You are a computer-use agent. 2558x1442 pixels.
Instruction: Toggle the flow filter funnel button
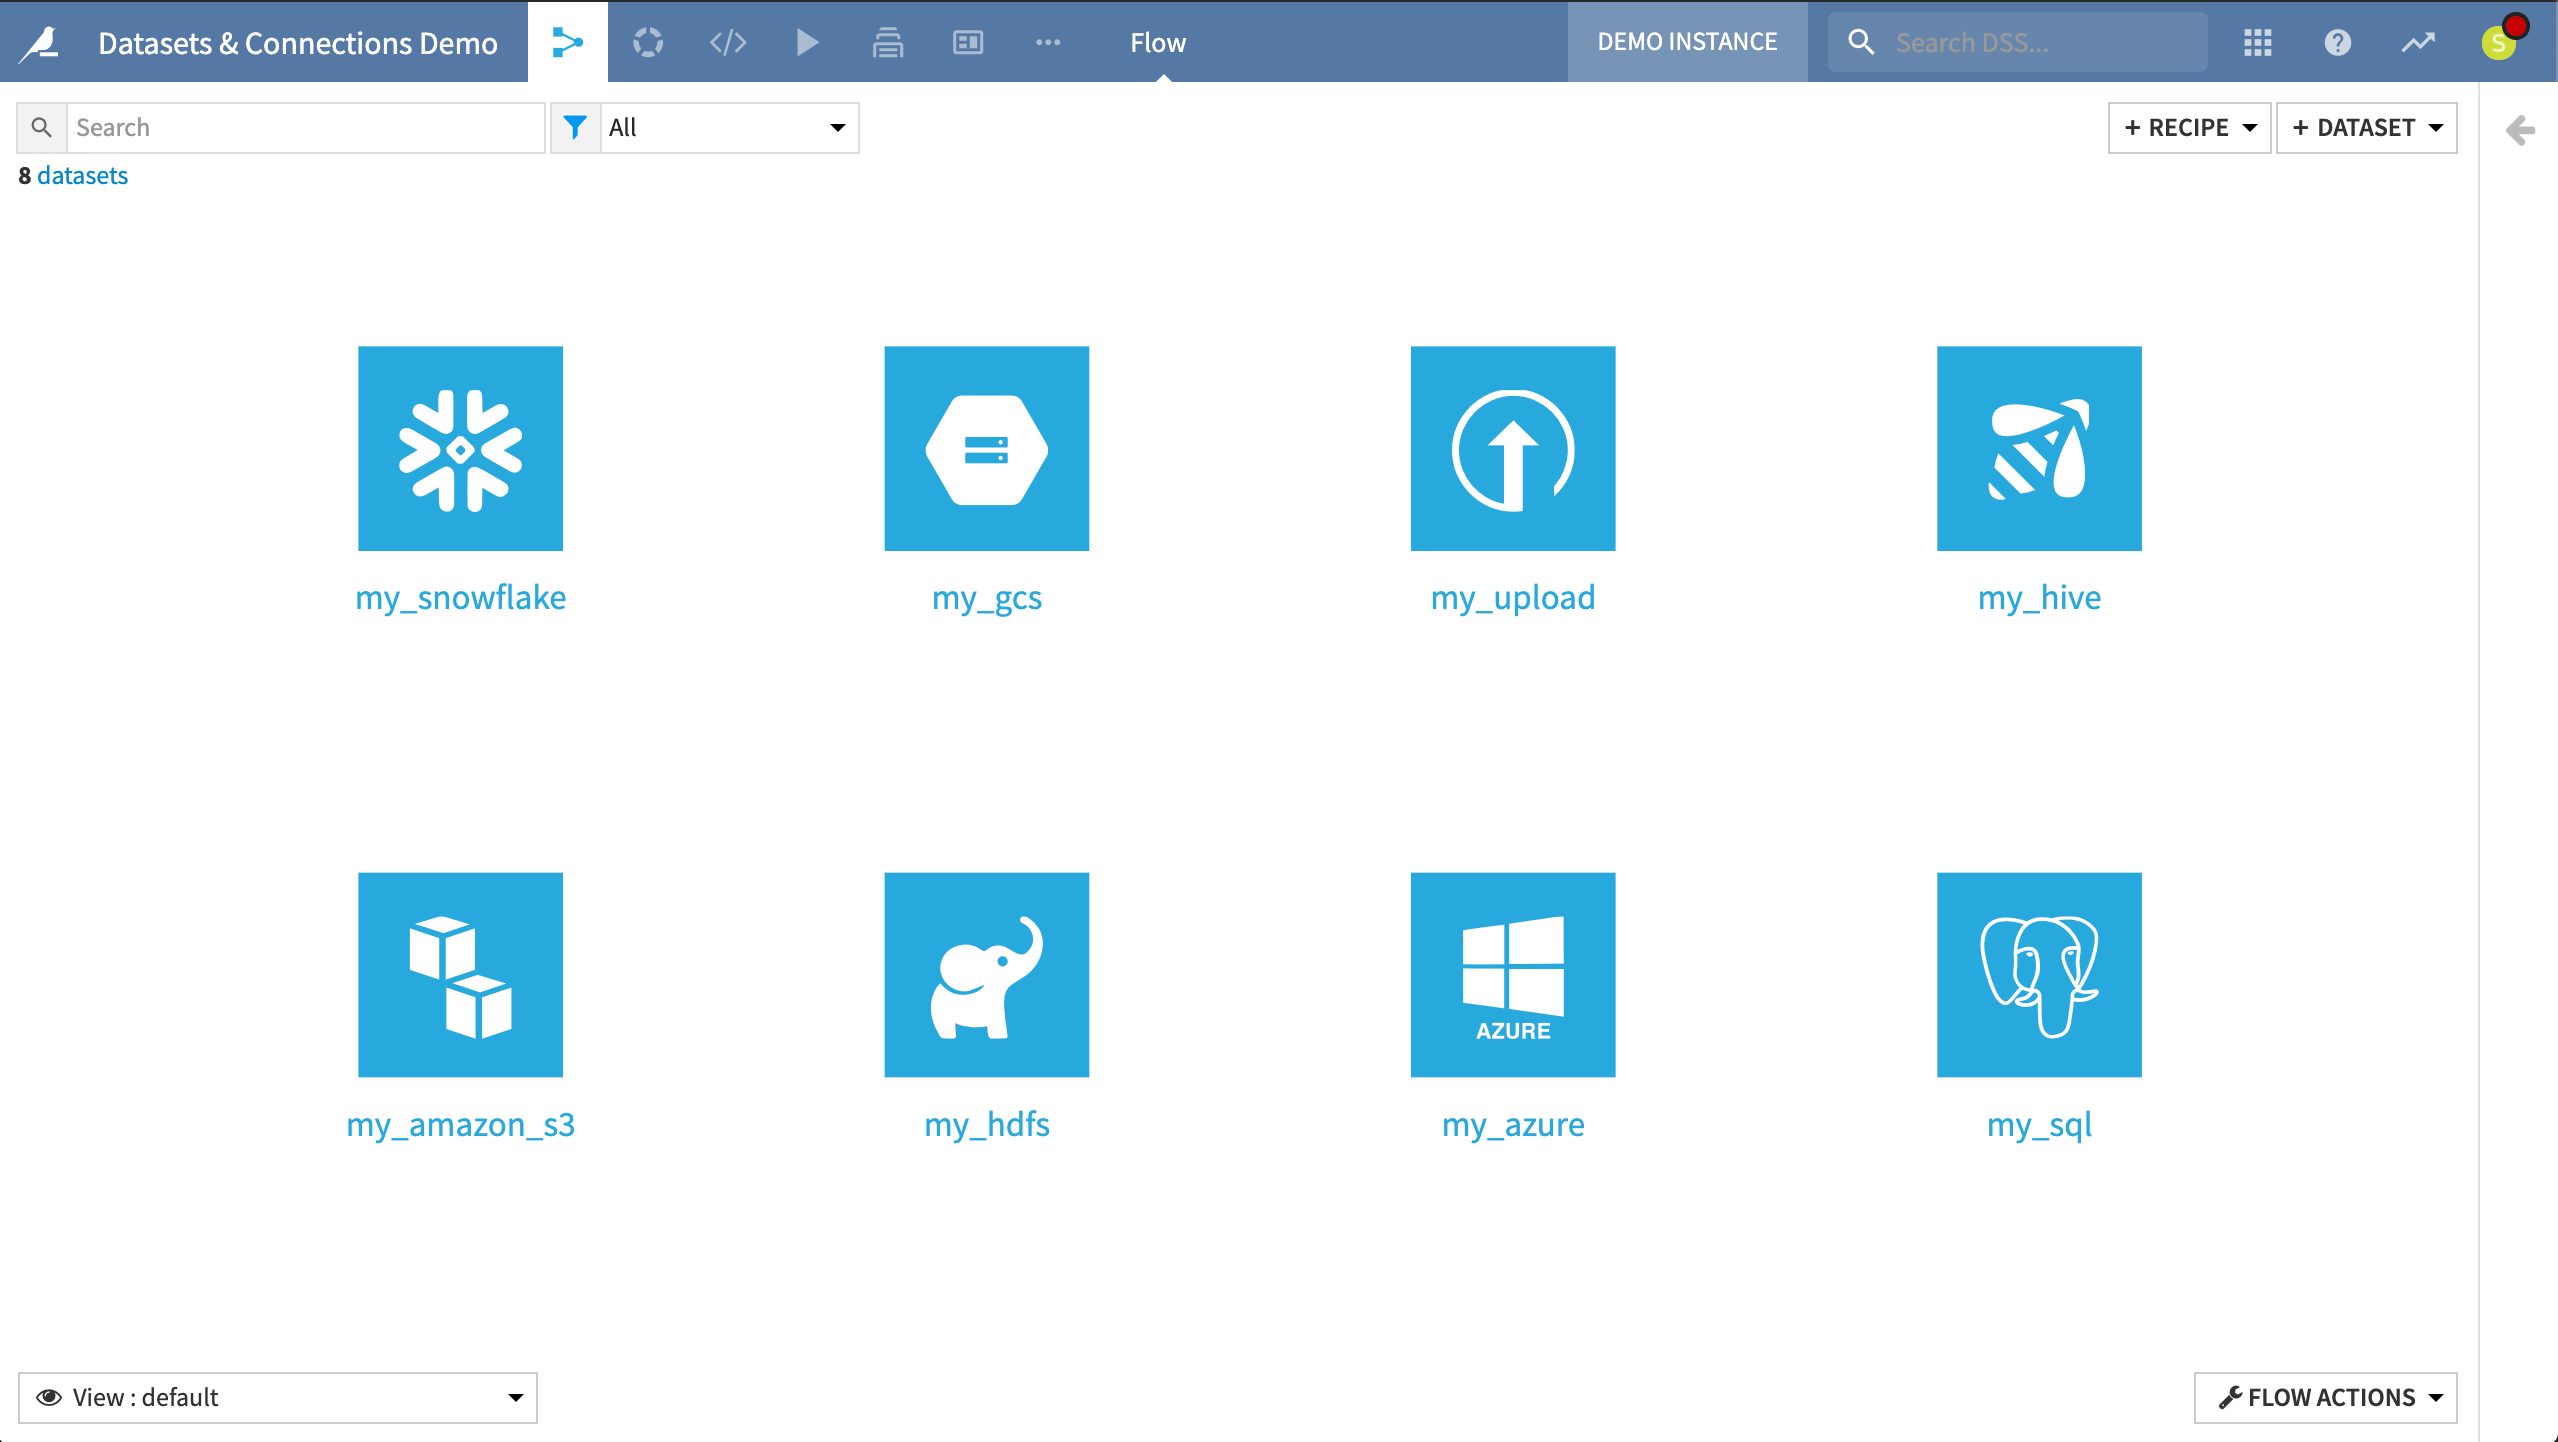click(575, 127)
